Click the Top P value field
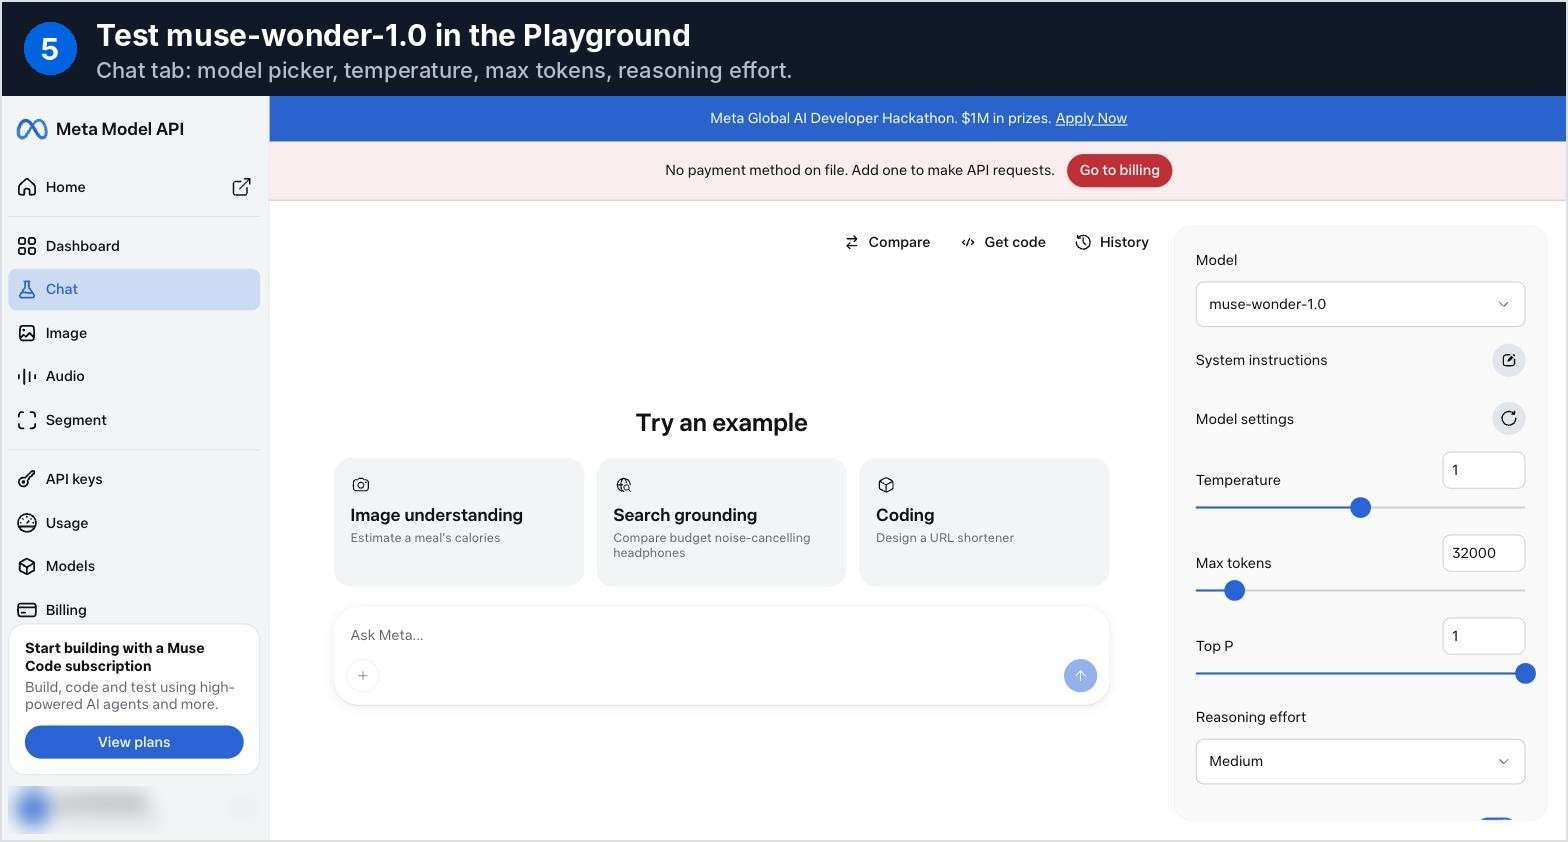 click(1483, 636)
